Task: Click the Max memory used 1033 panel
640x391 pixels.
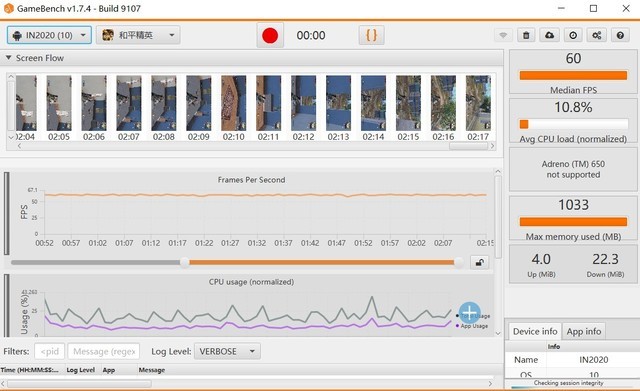Action: (573, 218)
